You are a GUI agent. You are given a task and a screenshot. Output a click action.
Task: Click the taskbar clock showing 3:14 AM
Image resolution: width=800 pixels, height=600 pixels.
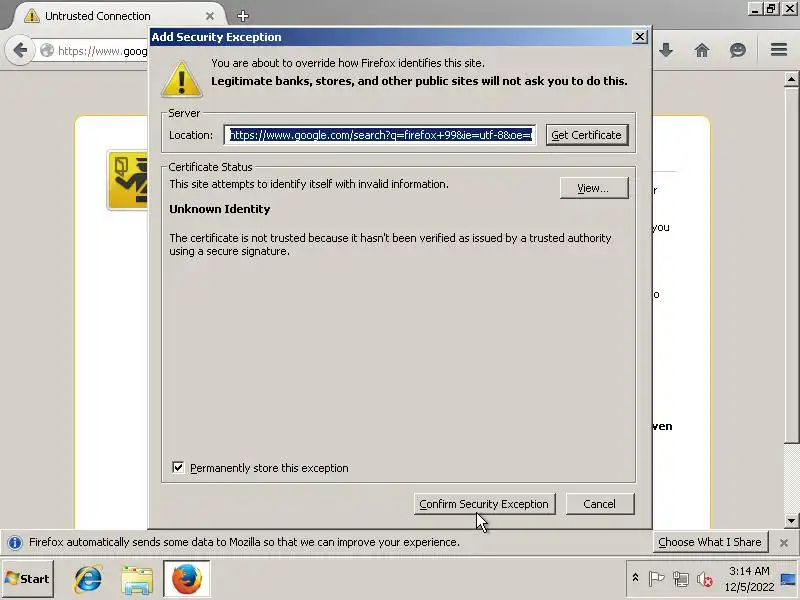coord(749,579)
